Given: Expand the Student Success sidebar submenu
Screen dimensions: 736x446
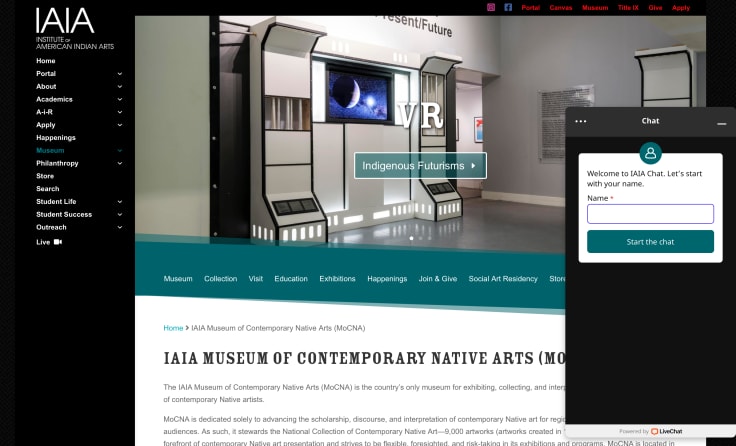Looking at the screenshot, I should click(x=120, y=214).
